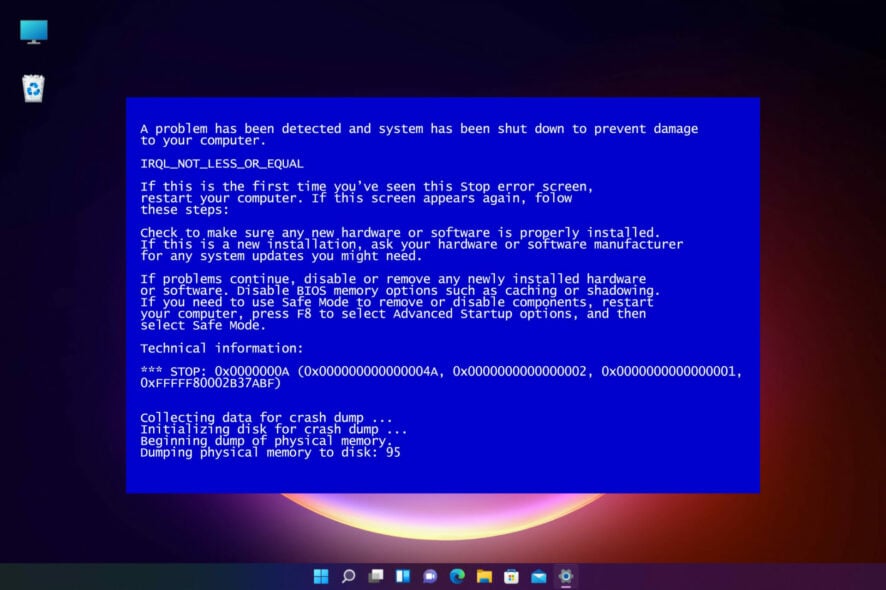Click the '*** STOP: 0x0000000A' code
The image size is (886, 590).
pyautogui.click(x=215, y=371)
